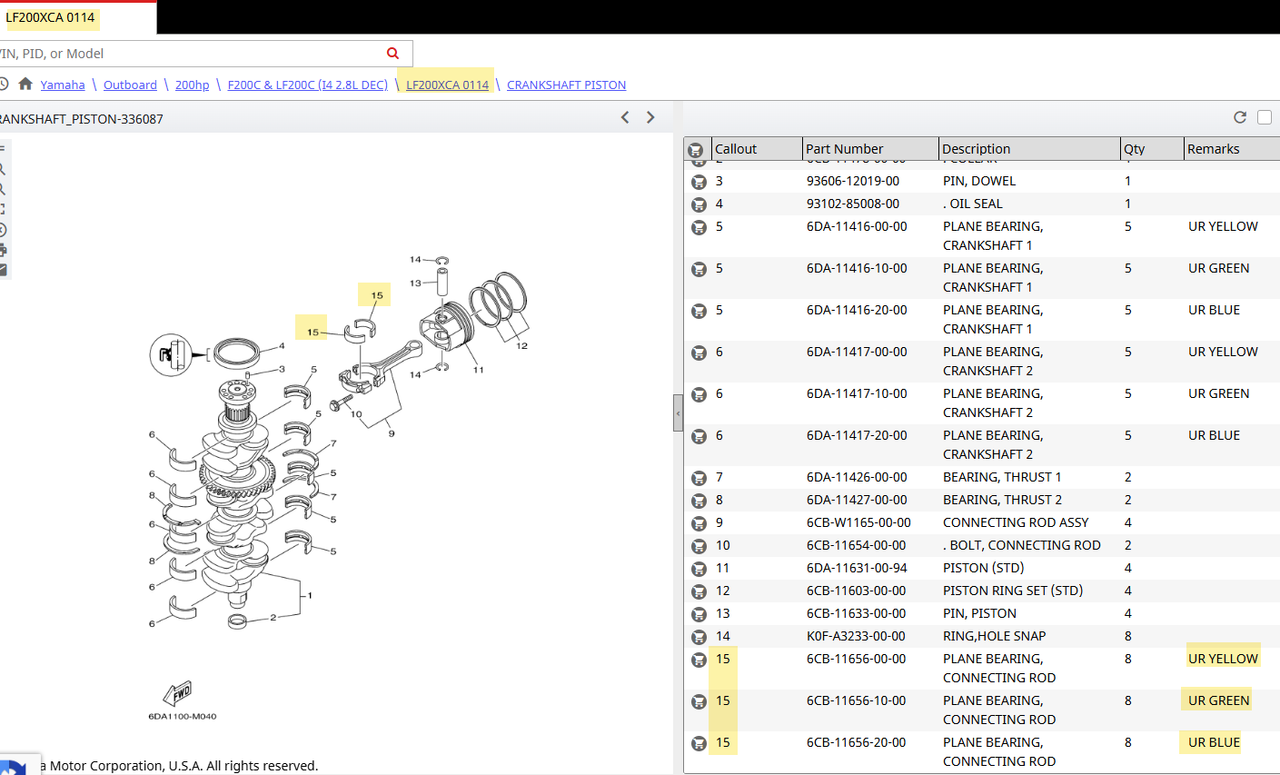The width and height of the screenshot is (1280, 775).
Task: Select part number 6CB-11603-00-00
Action: coord(856,590)
